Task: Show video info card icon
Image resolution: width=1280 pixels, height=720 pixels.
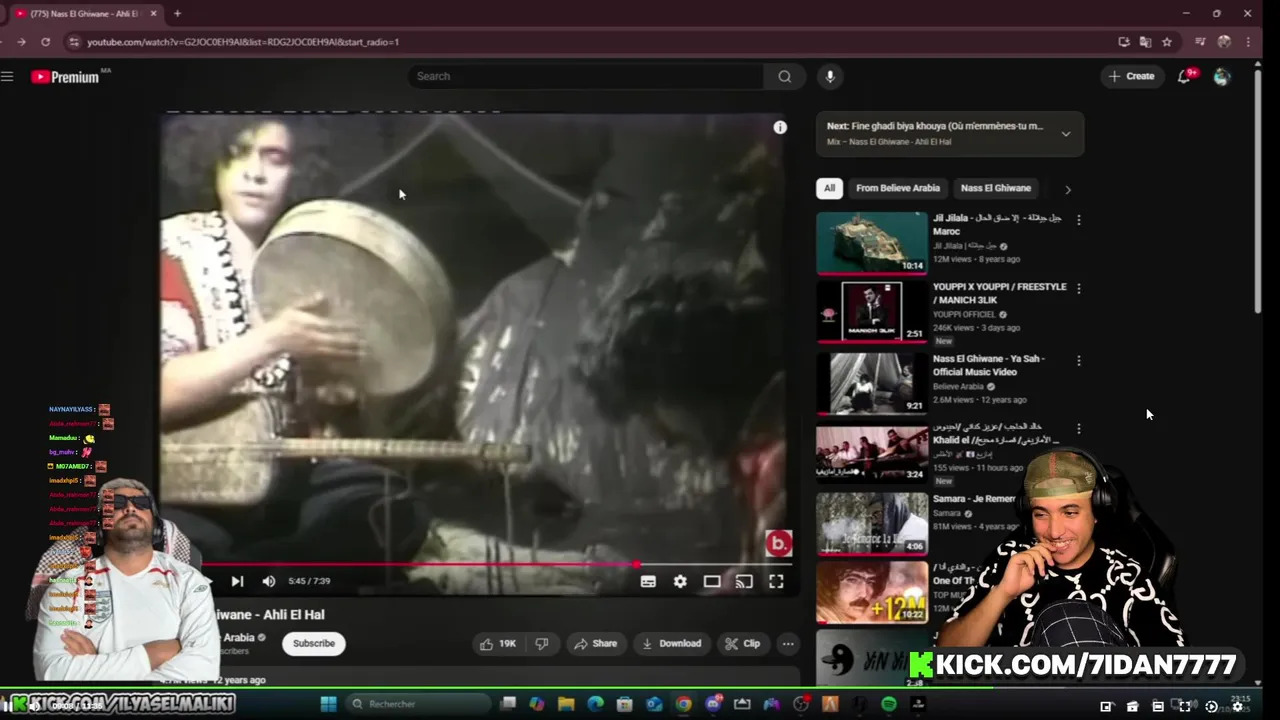Action: [780, 127]
